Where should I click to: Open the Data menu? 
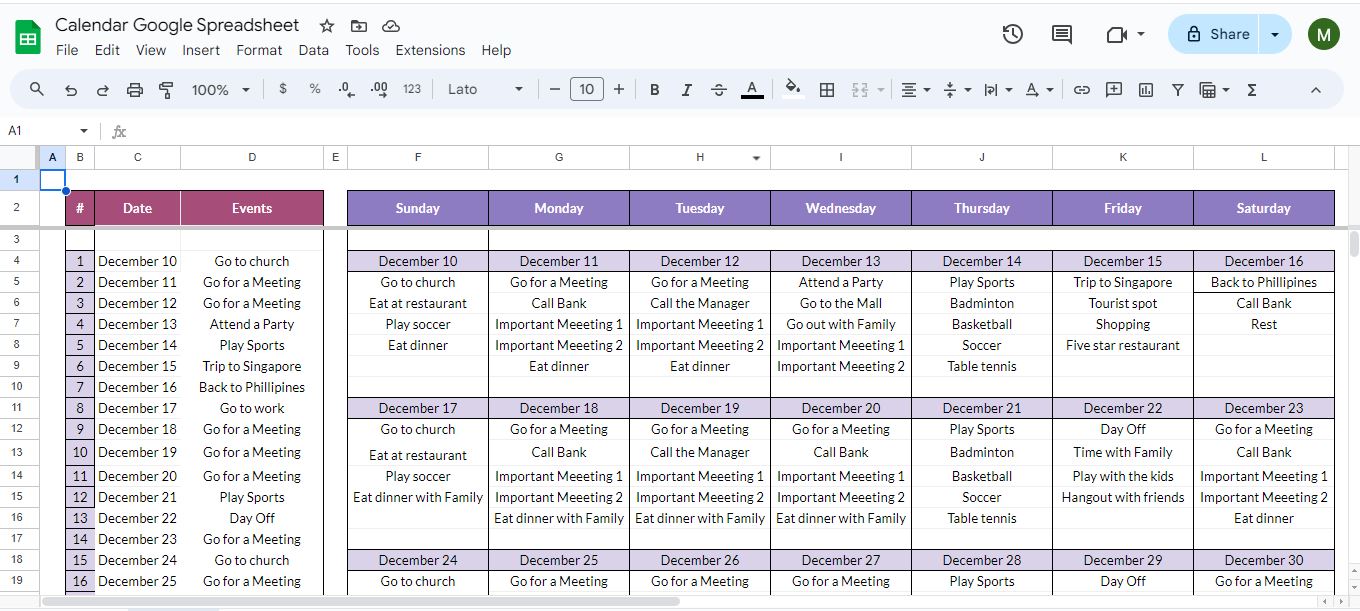click(313, 50)
